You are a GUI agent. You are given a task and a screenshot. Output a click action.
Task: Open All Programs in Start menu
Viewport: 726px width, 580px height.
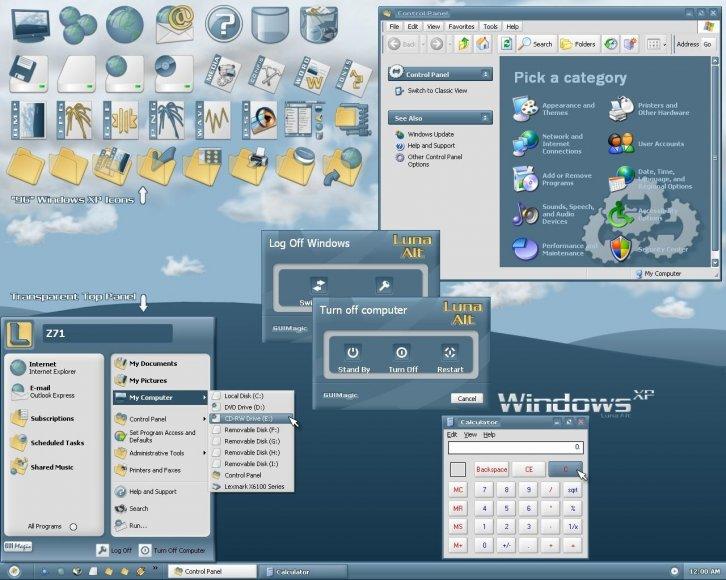tap(52, 526)
